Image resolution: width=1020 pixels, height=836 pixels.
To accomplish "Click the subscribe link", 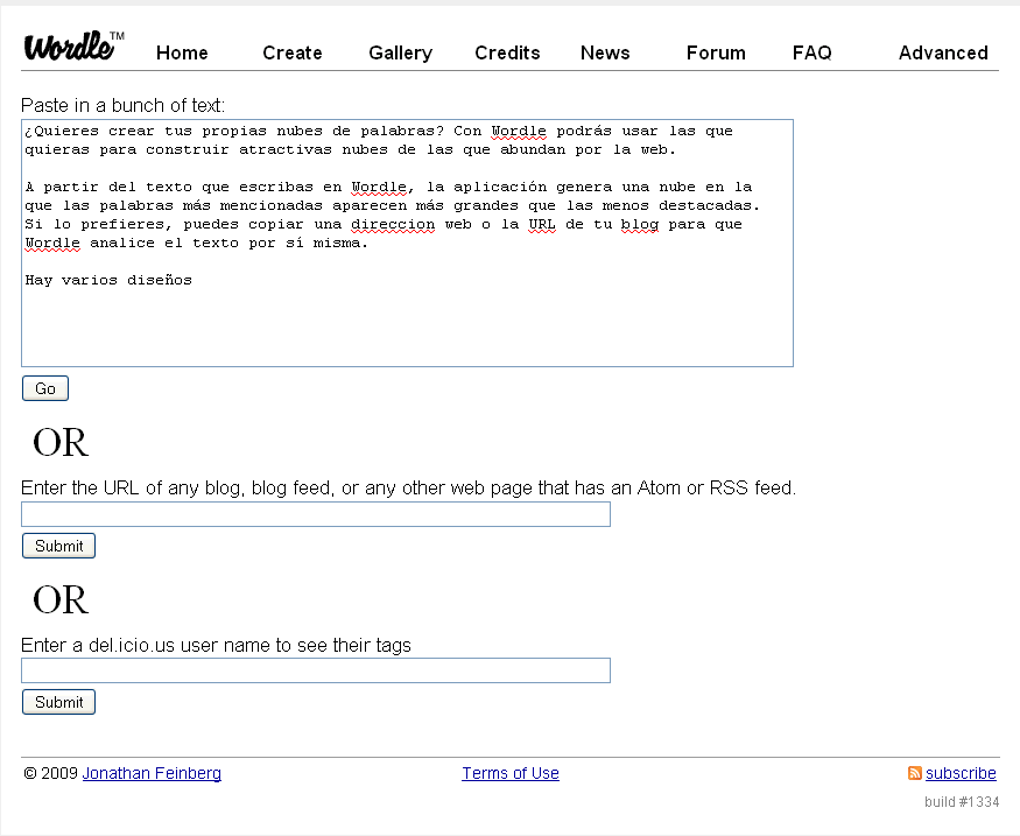I will pos(961,773).
